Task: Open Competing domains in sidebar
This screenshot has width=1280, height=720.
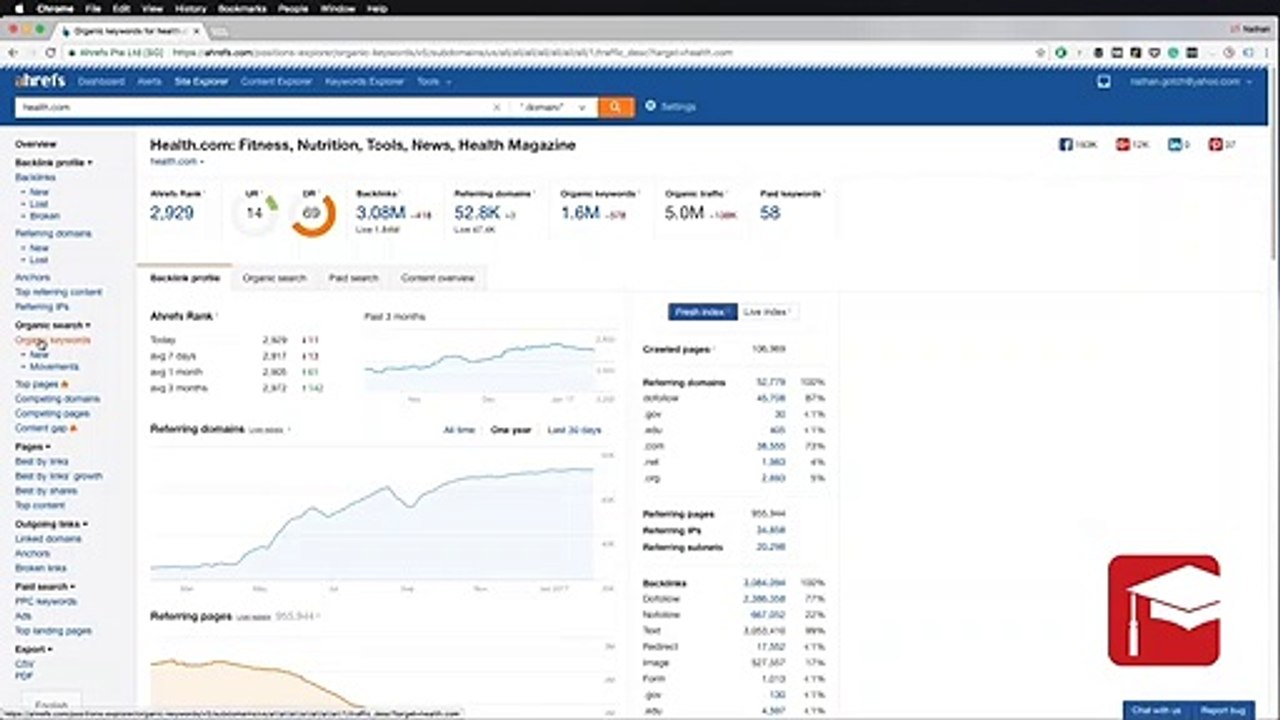Action: point(57,399)
